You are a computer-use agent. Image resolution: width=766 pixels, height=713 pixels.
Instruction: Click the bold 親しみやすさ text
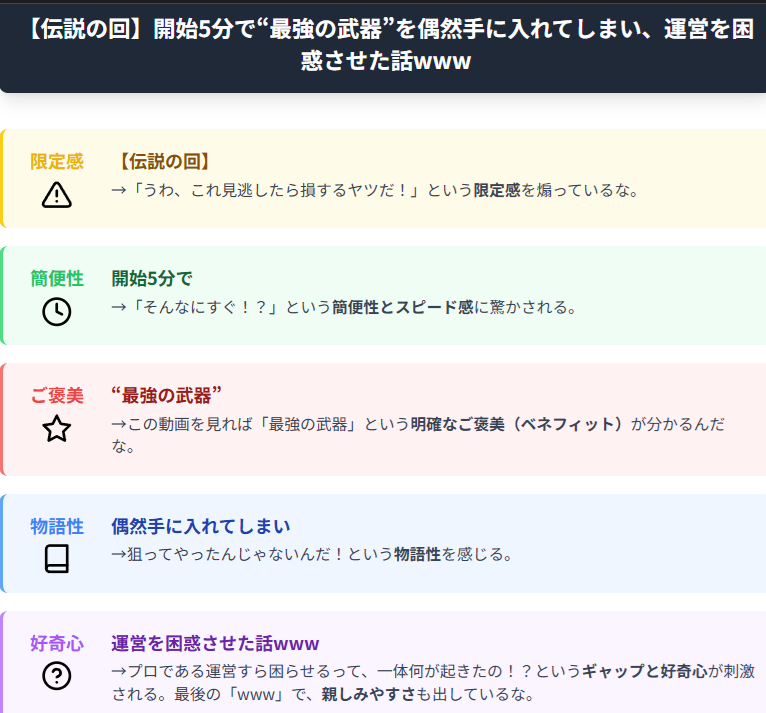(368, 694)
